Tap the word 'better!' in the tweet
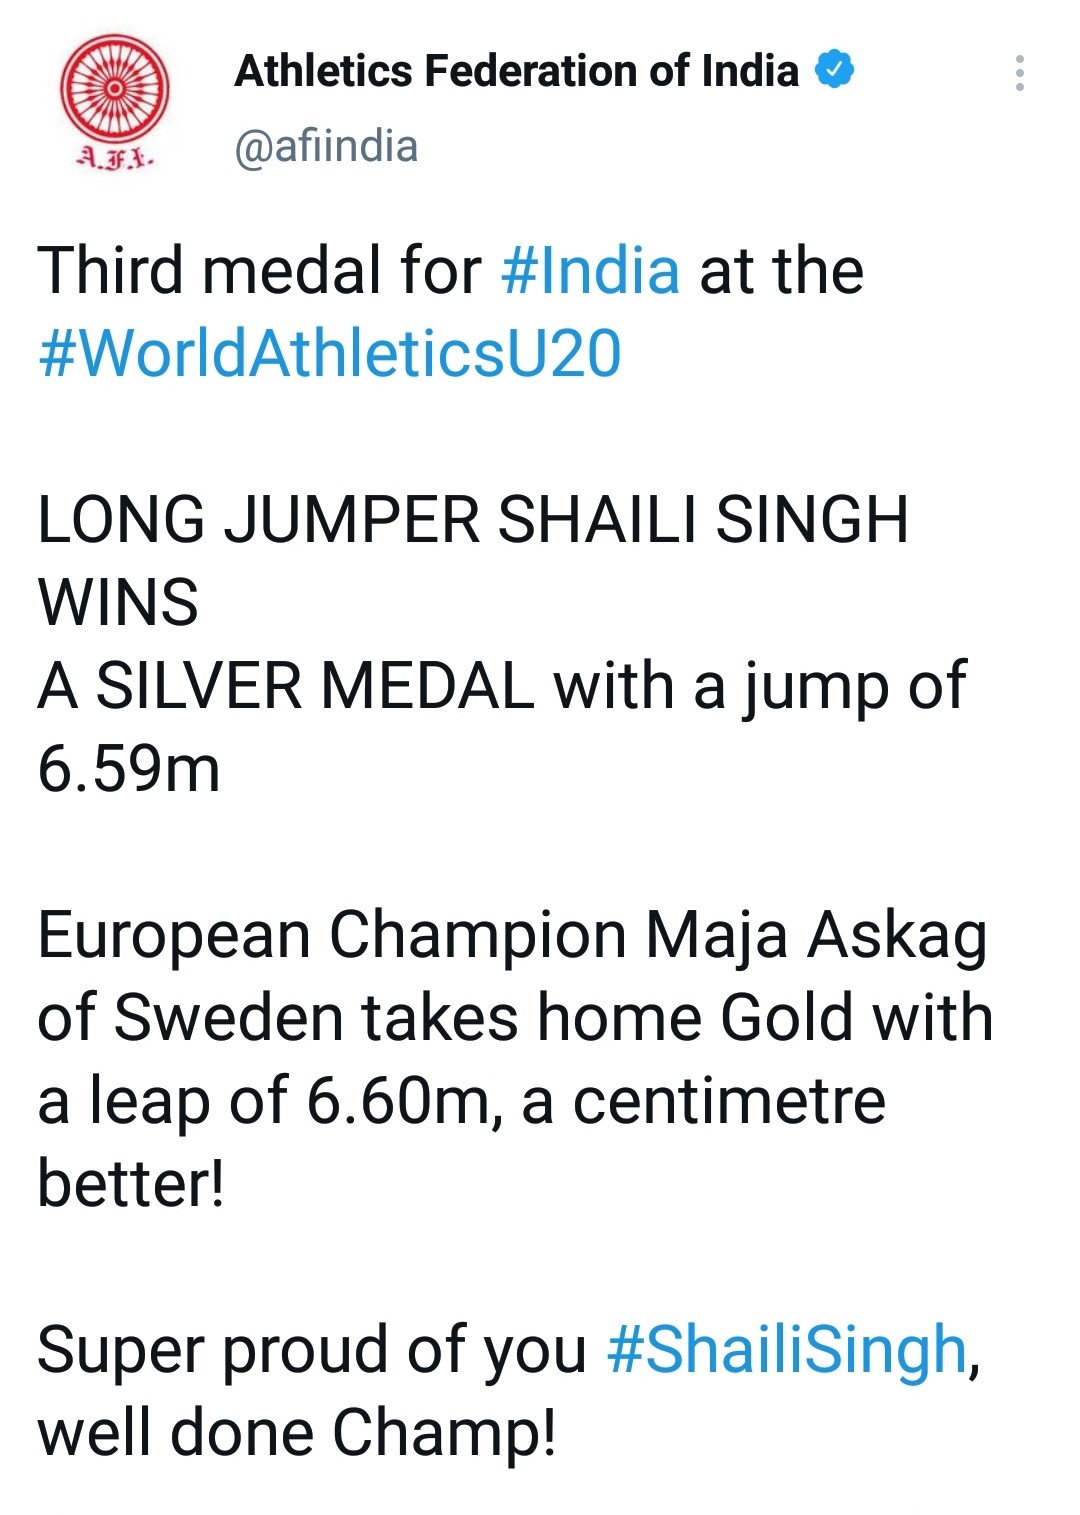 (x=131, y=1183)
